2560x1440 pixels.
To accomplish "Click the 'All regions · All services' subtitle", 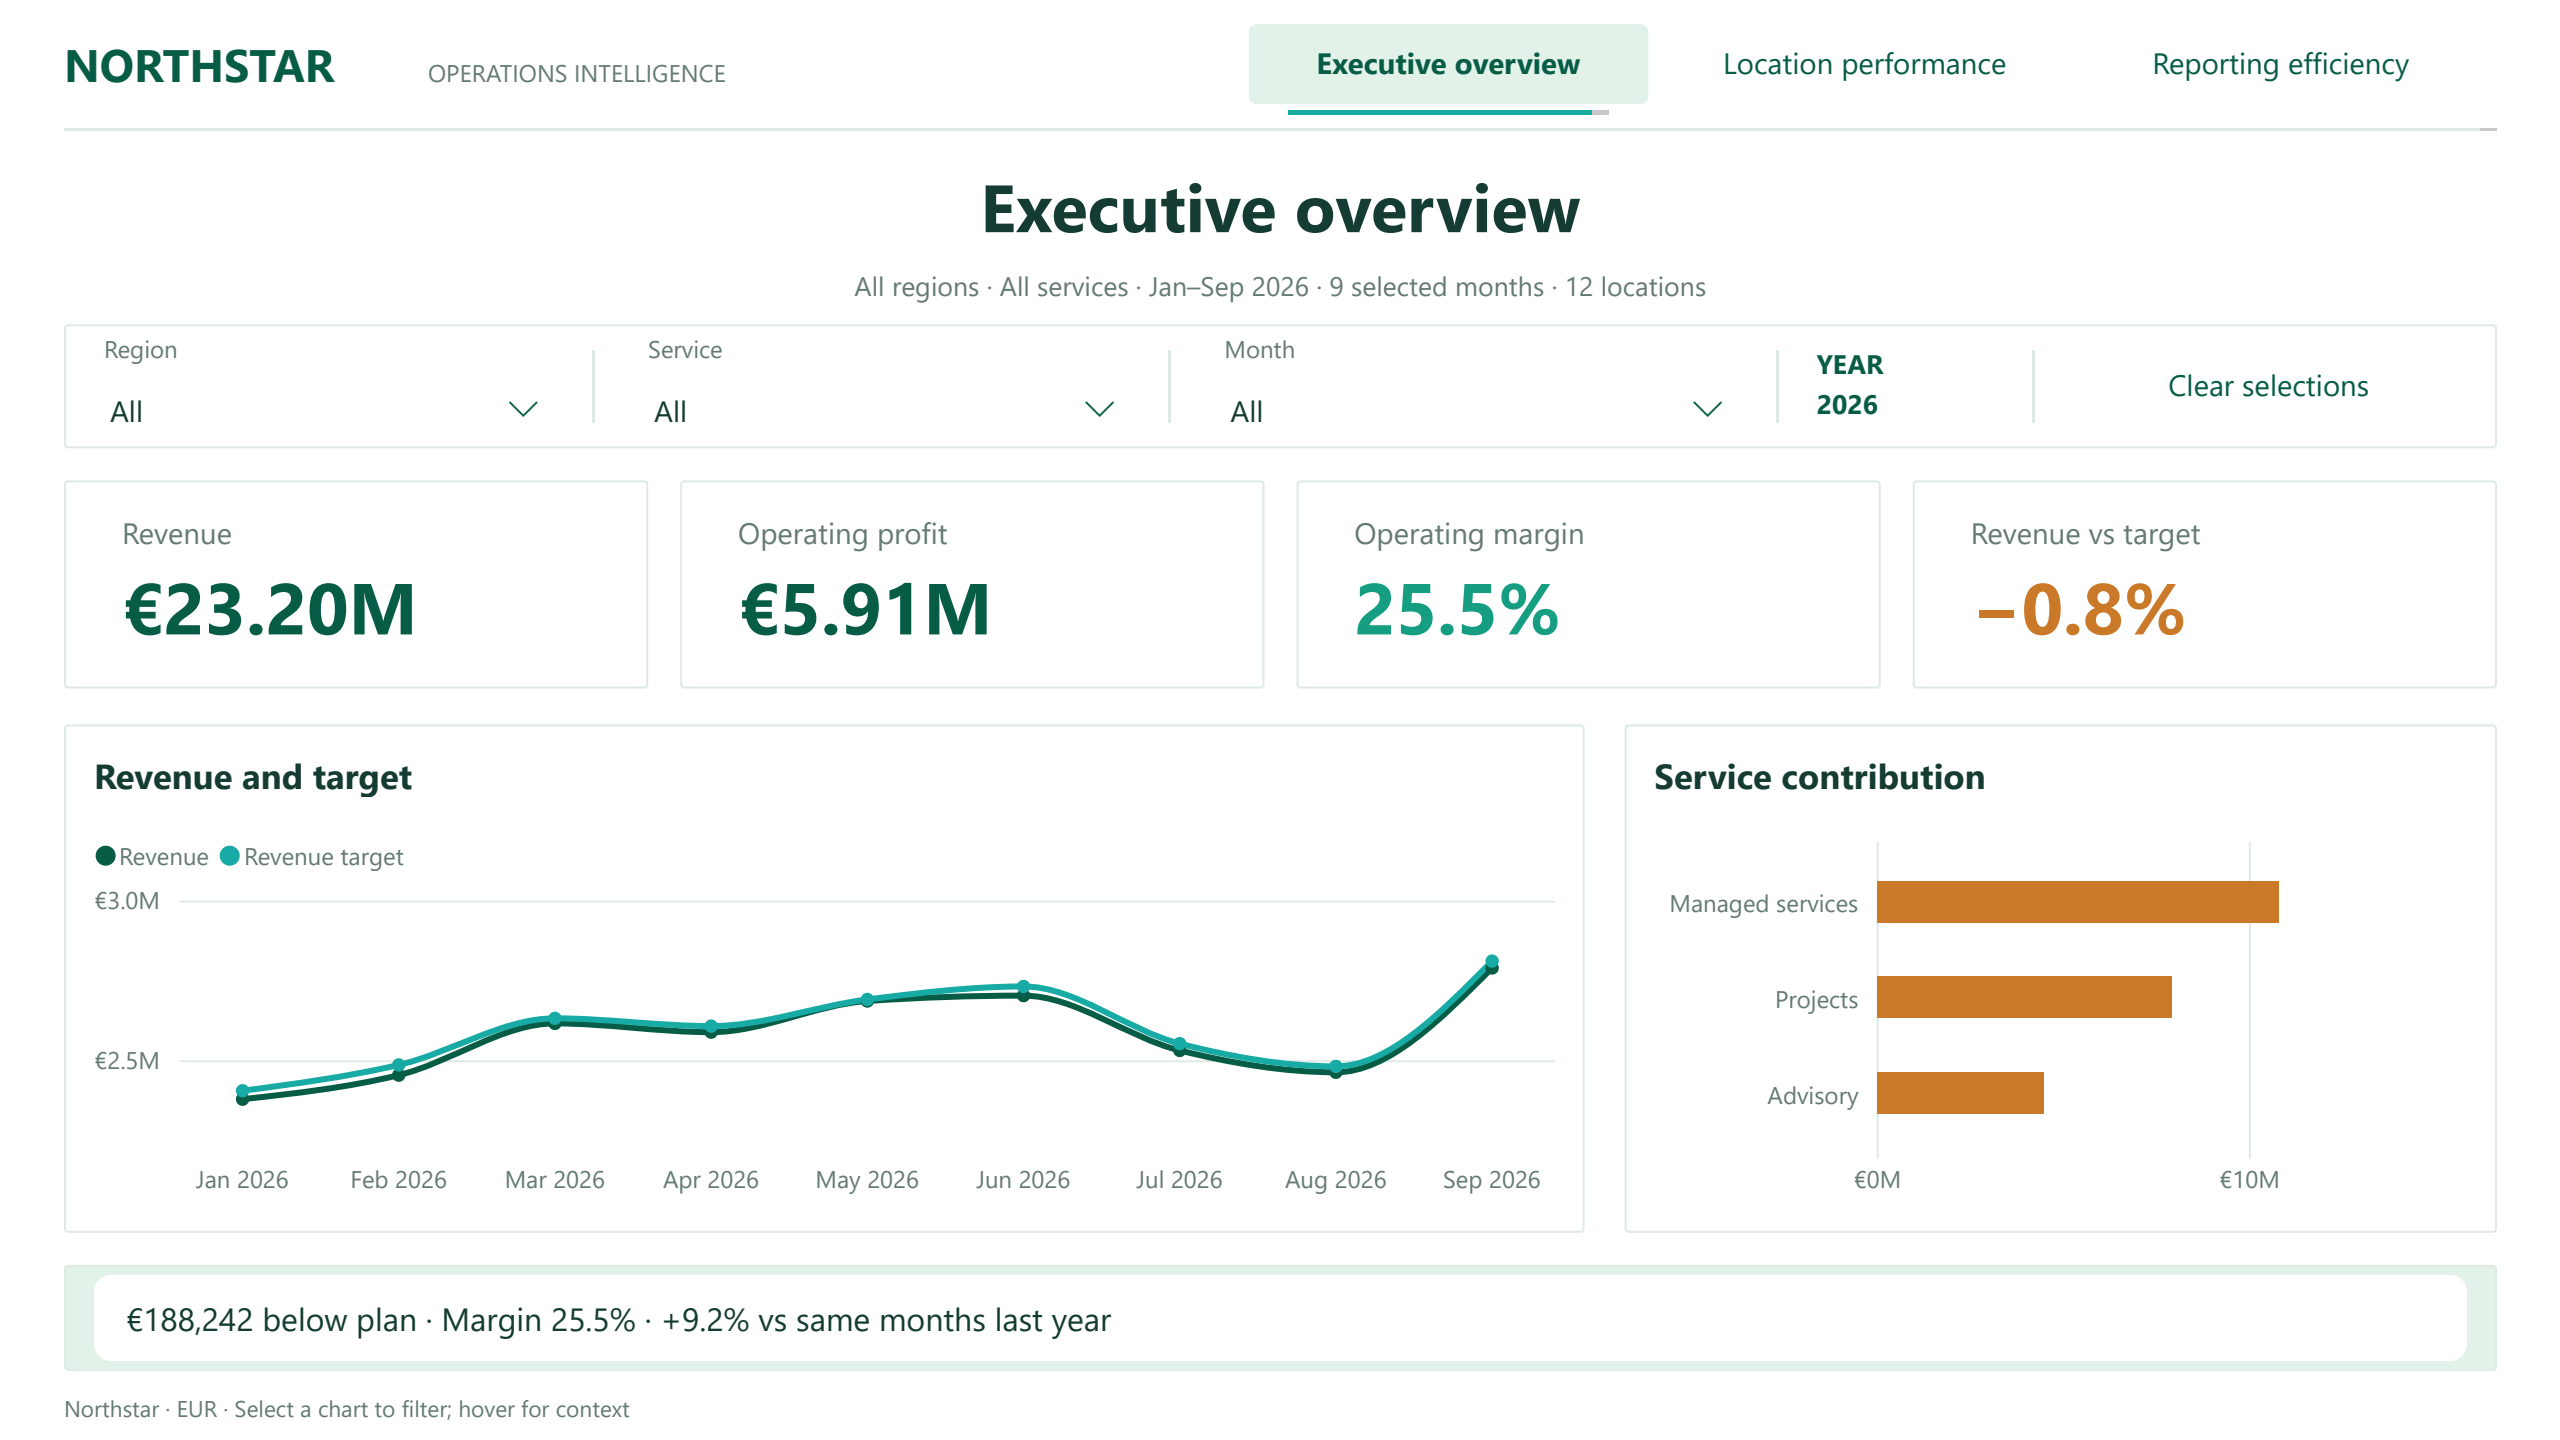I will tap(991, 287).
